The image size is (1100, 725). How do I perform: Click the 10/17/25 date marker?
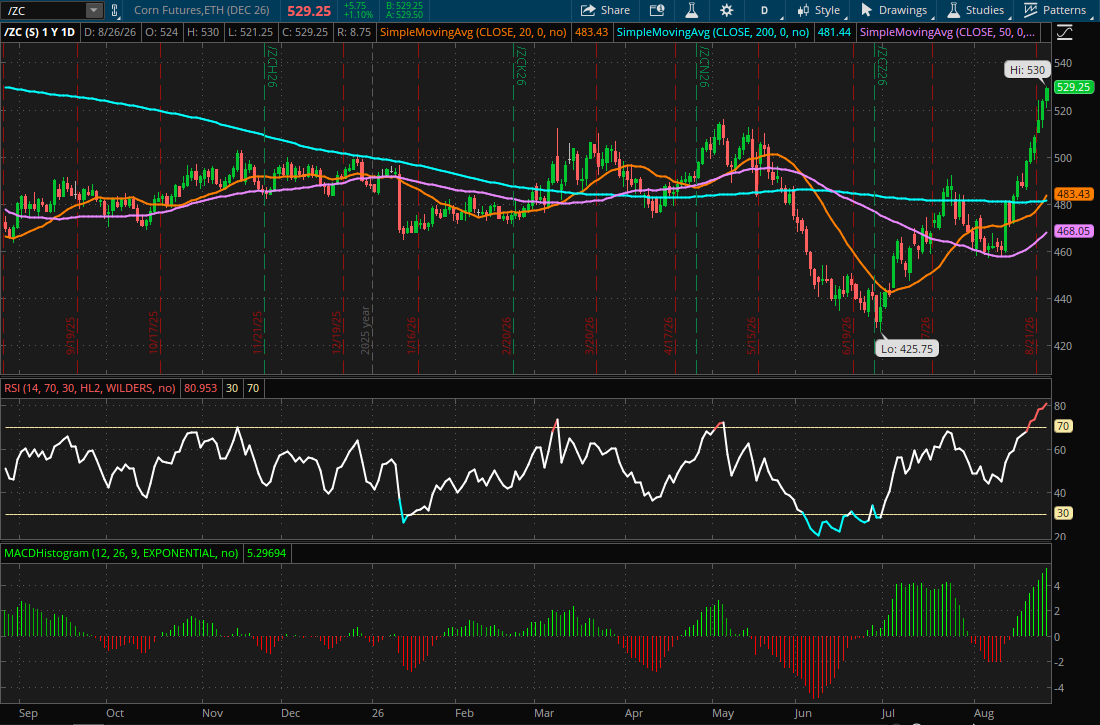(154, 333)
